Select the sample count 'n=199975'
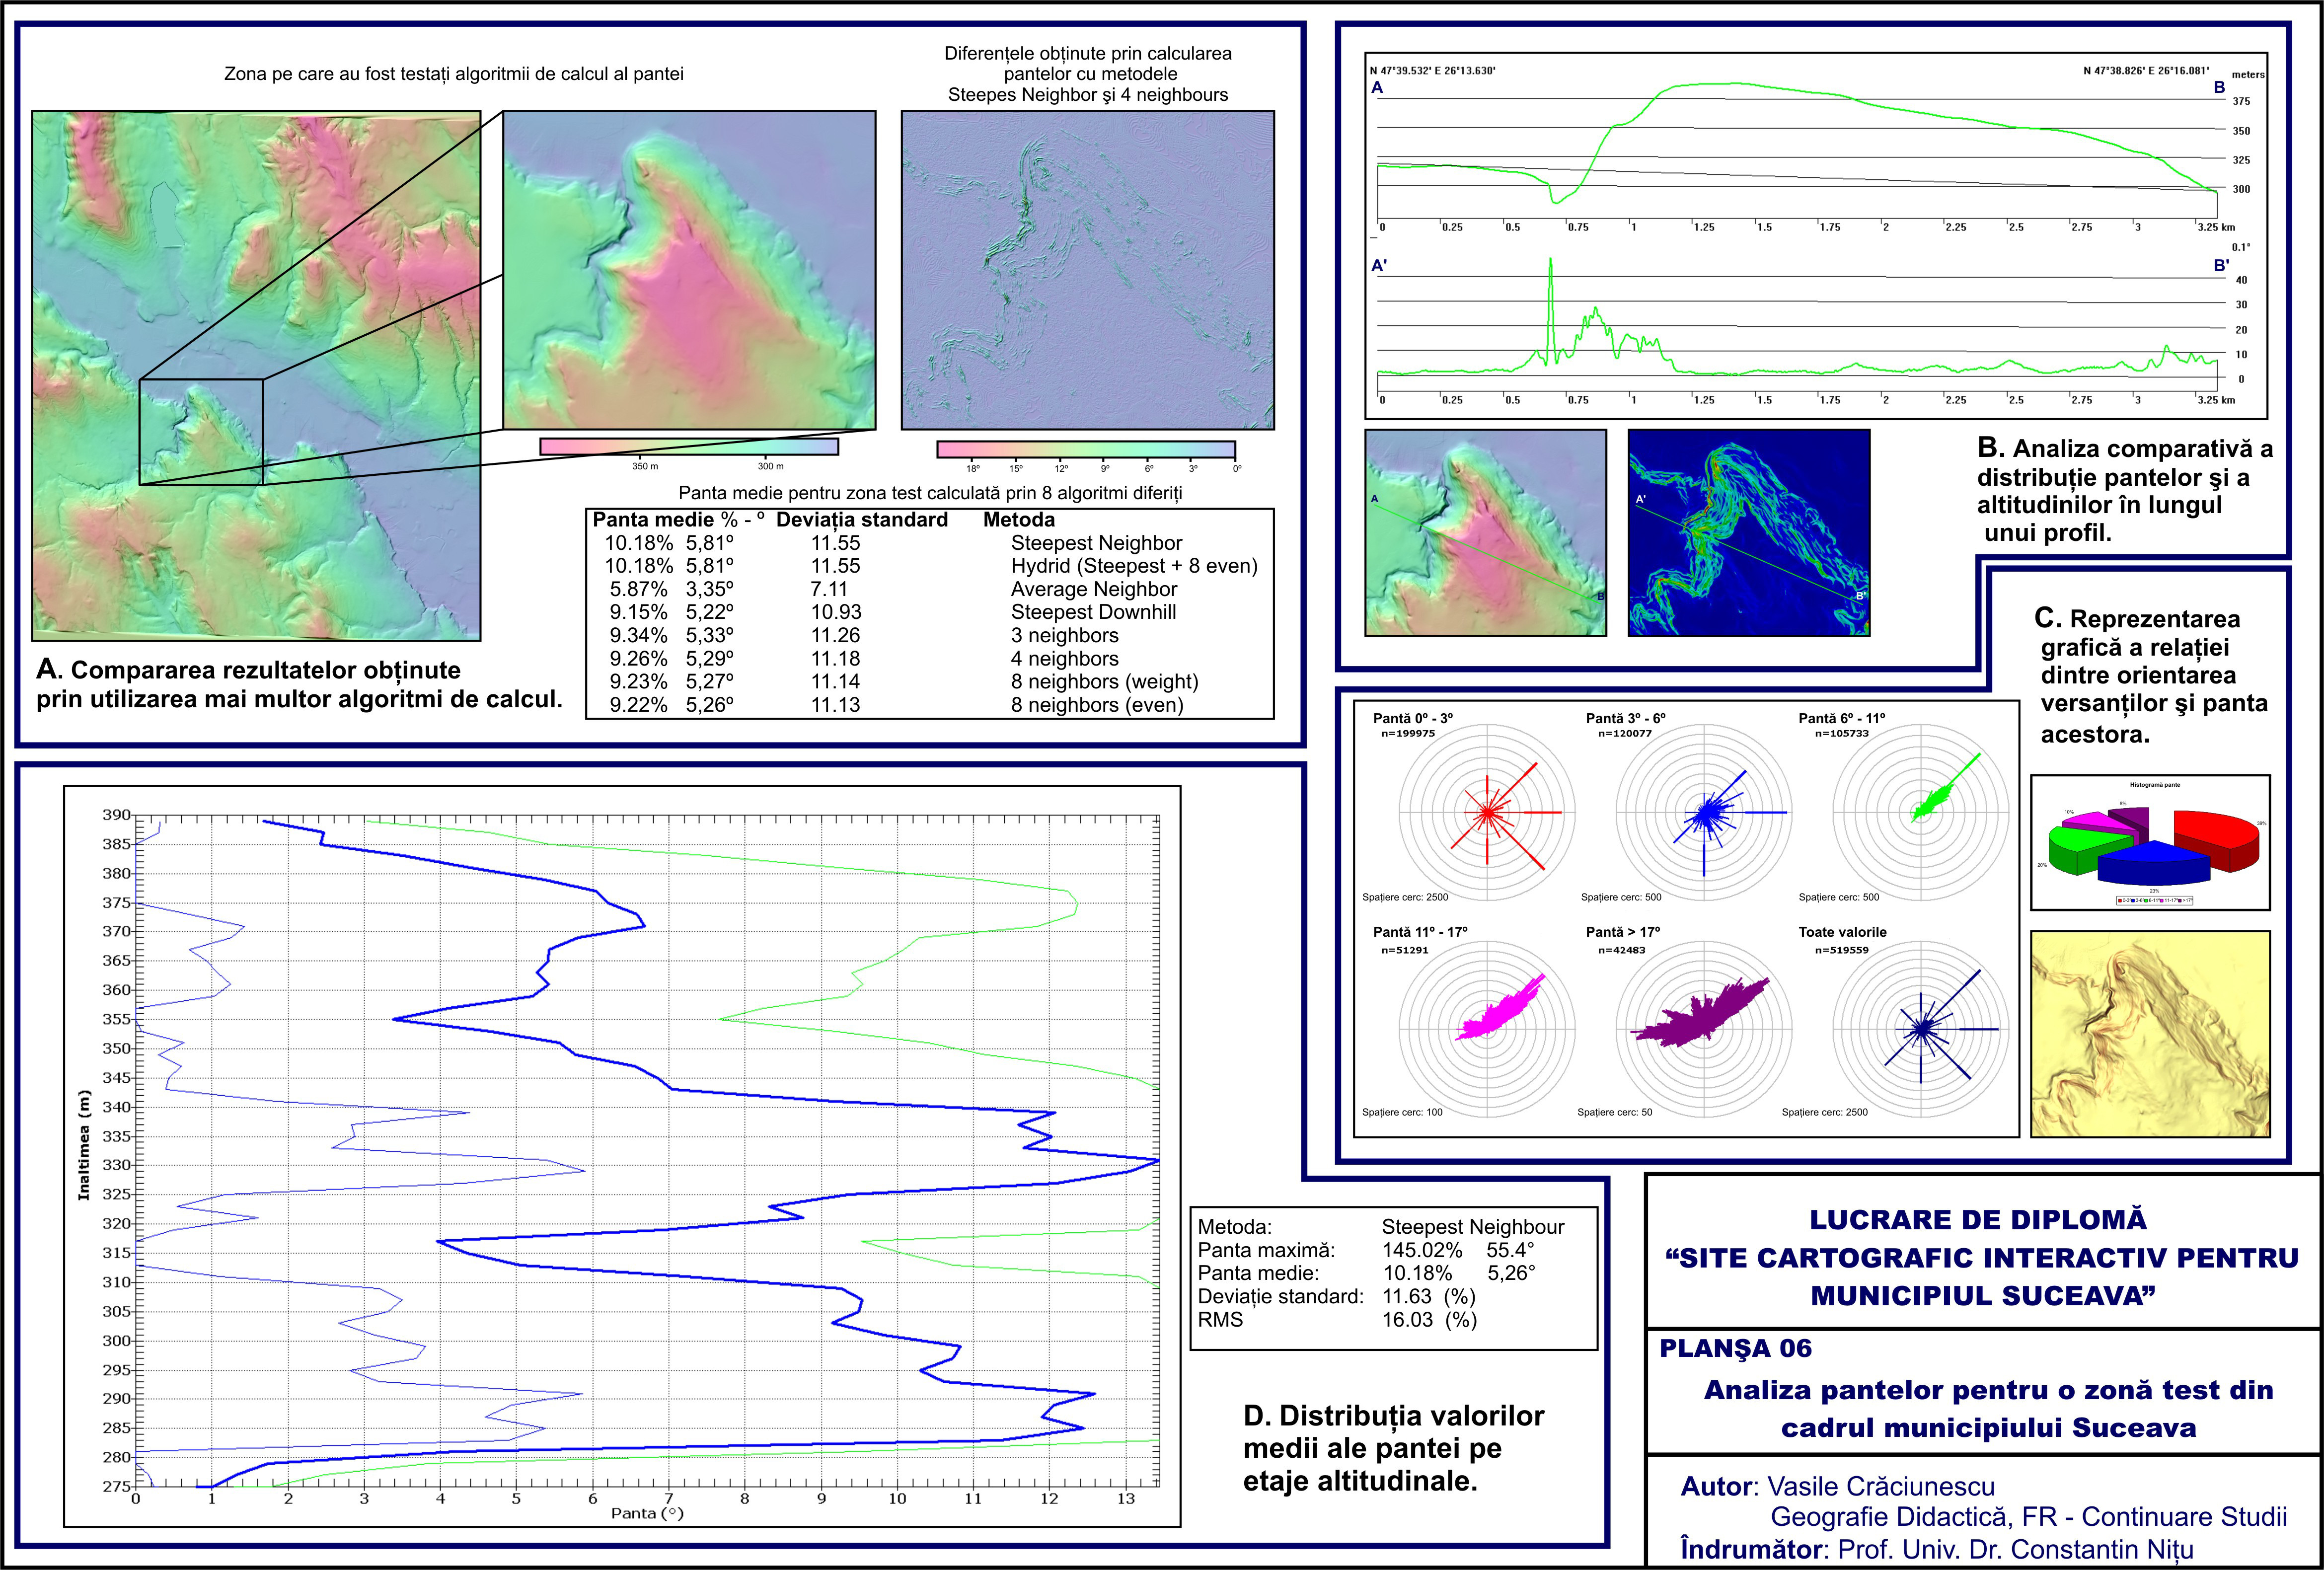Viewport: 2324px width, 1570px height. (x=1408, y=734)
